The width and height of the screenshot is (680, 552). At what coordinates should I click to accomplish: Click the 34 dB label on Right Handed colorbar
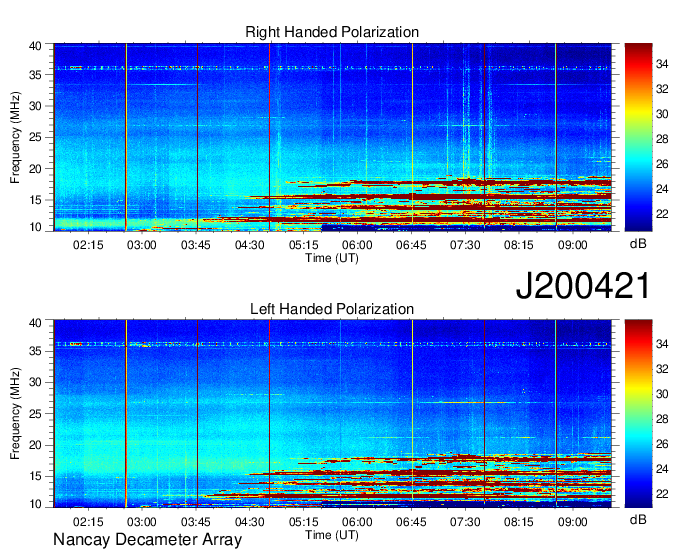[662, 65]
